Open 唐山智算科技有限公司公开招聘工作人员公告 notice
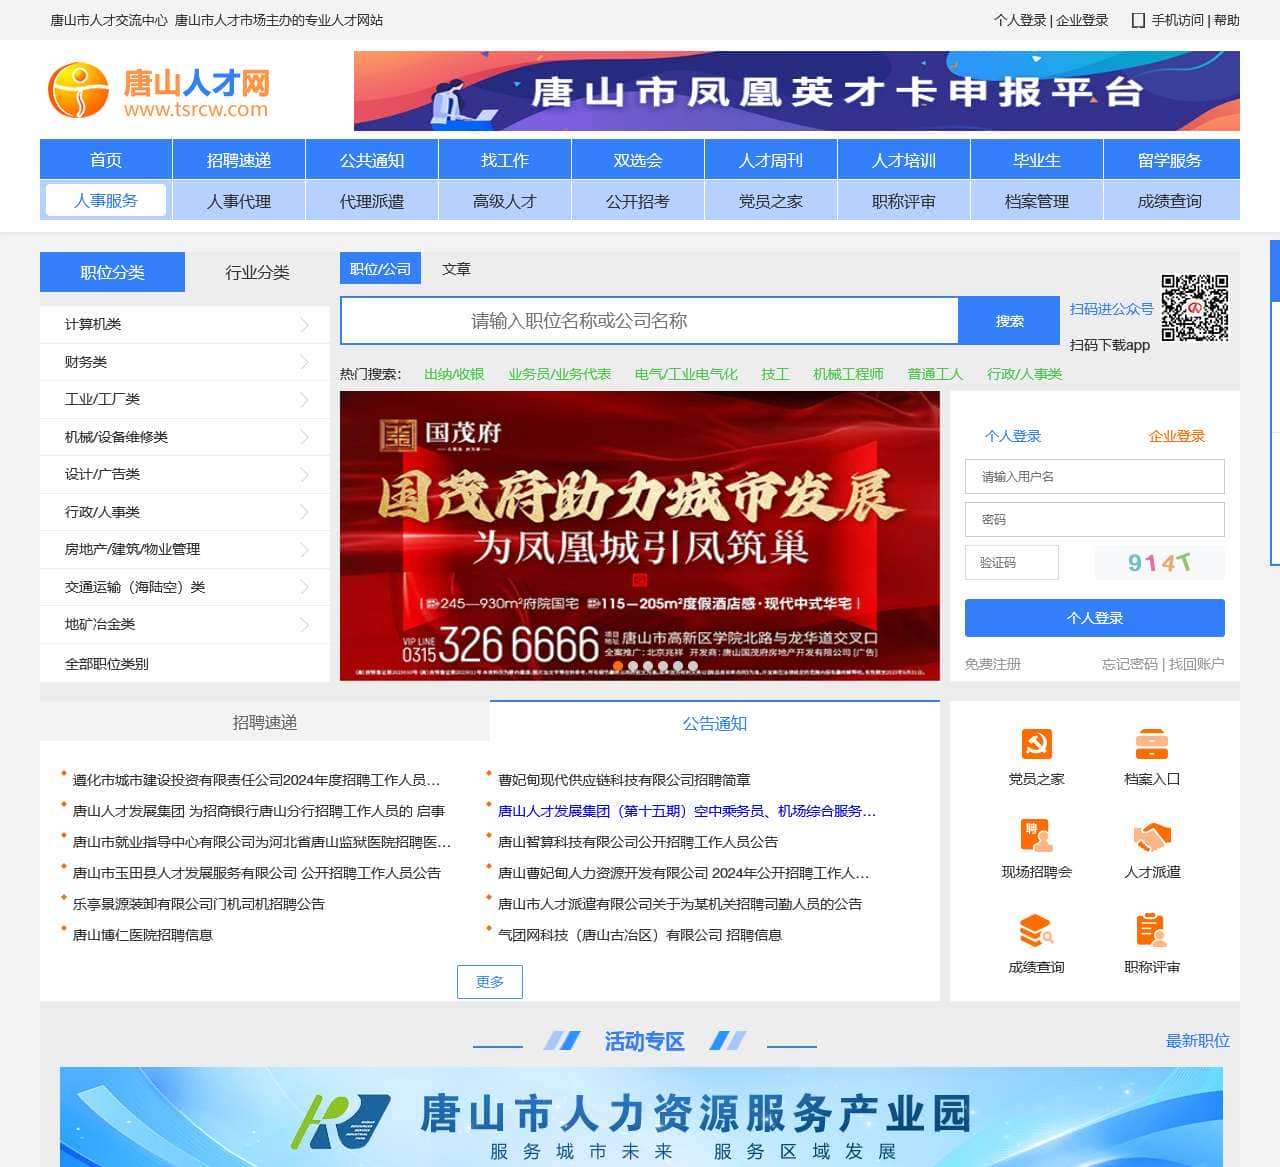Viewport: 1280px width, 1167px height. click(638, 842)
